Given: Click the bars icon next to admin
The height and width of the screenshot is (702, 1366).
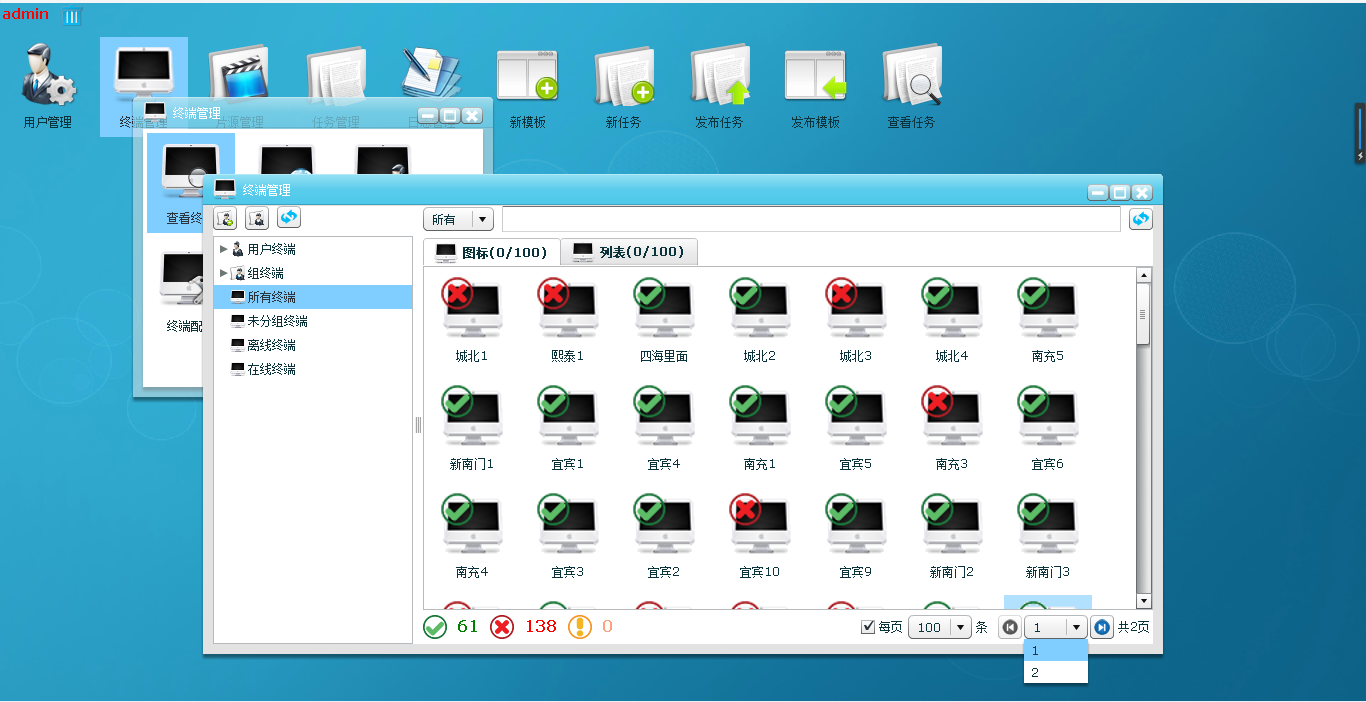Looking at the screenshot, I should pyautogui.click(x=72, y=17).
